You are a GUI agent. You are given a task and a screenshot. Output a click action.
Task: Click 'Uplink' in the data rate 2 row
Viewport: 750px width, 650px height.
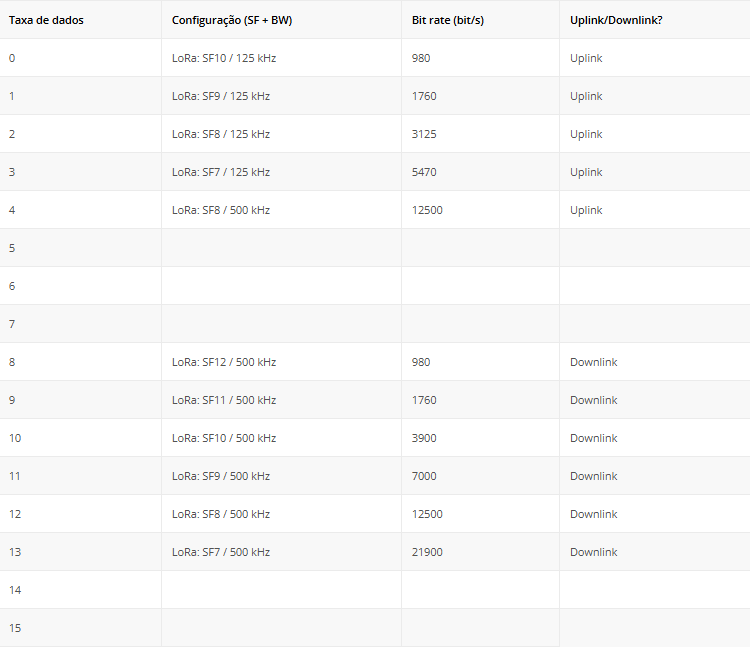coord(586,134)
